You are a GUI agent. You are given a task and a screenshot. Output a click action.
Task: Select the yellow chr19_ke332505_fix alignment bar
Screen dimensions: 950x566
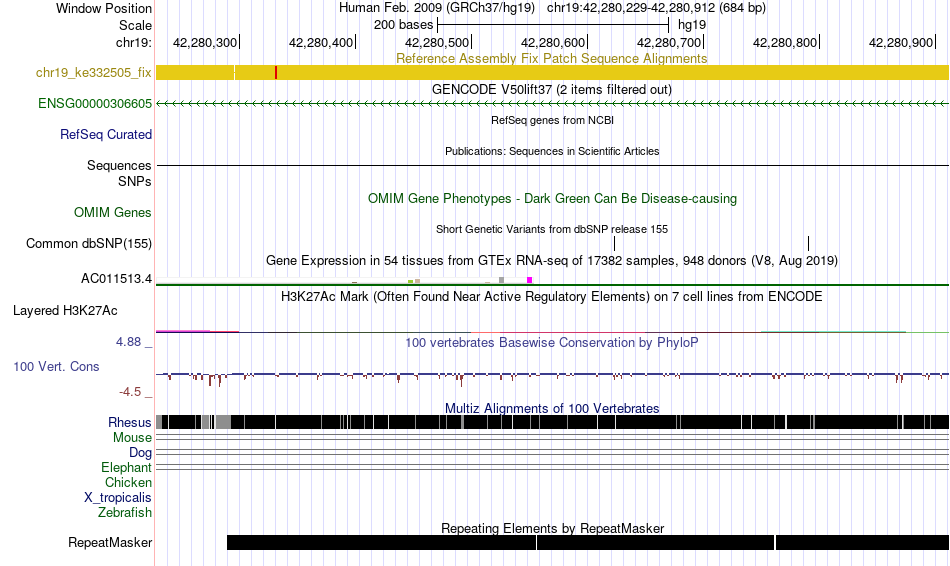[552, 73]
